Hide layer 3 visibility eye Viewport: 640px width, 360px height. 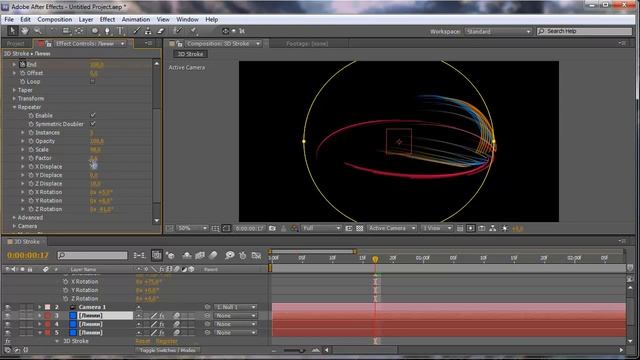tap(7, 316)
